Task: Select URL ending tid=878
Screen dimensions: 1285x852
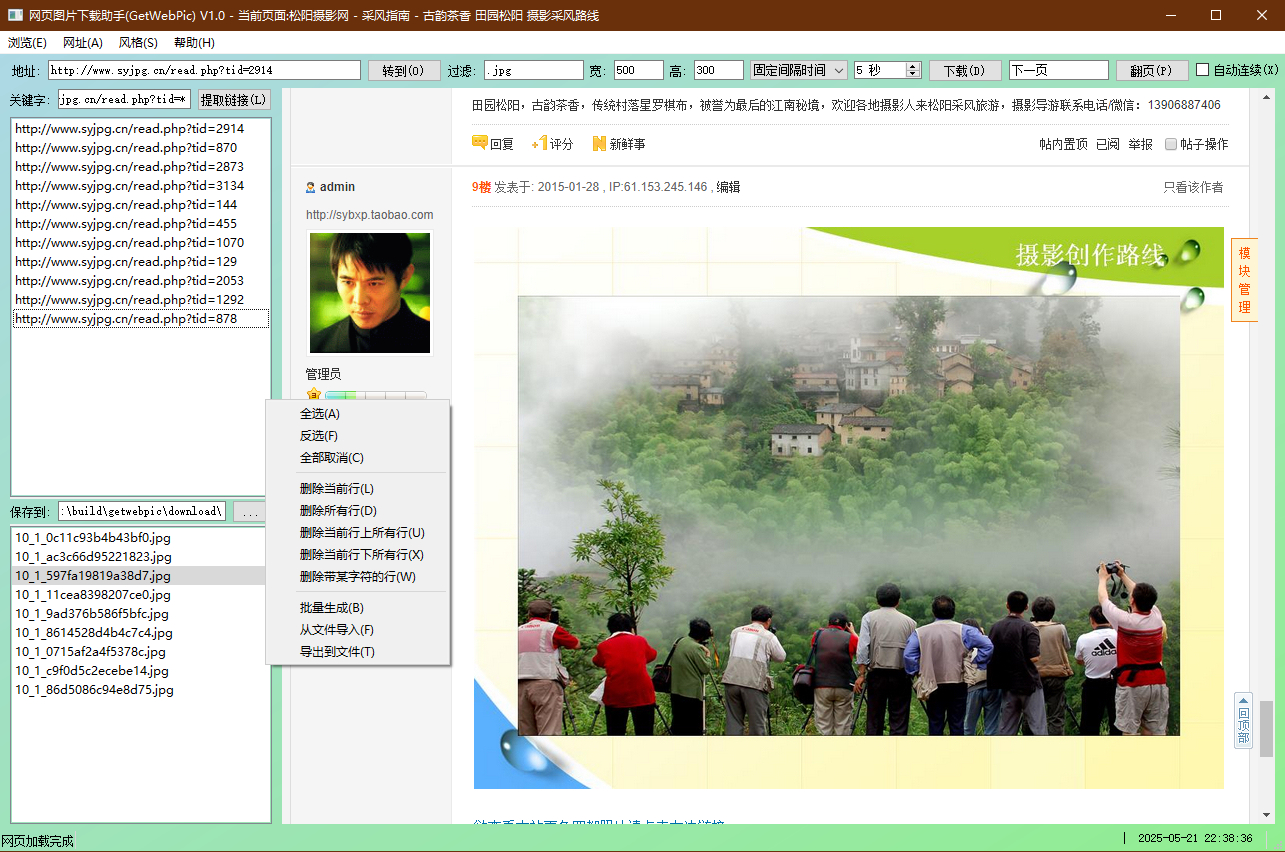Action: [x=140, y=319]
